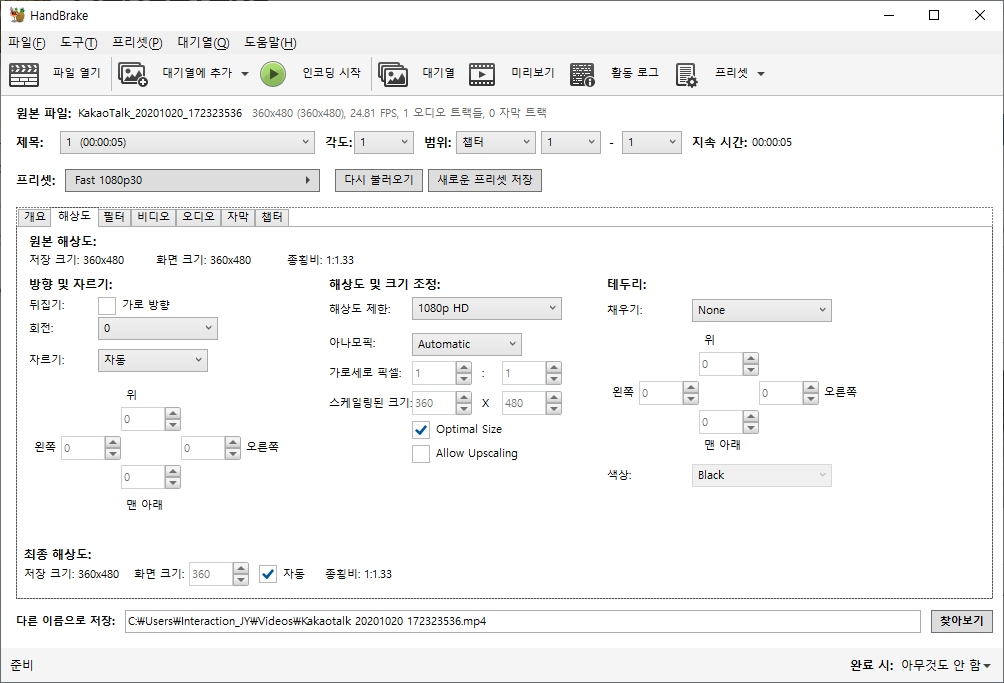
Task: Click the 새로운 프리셋 저장 button
Action: 485,181
